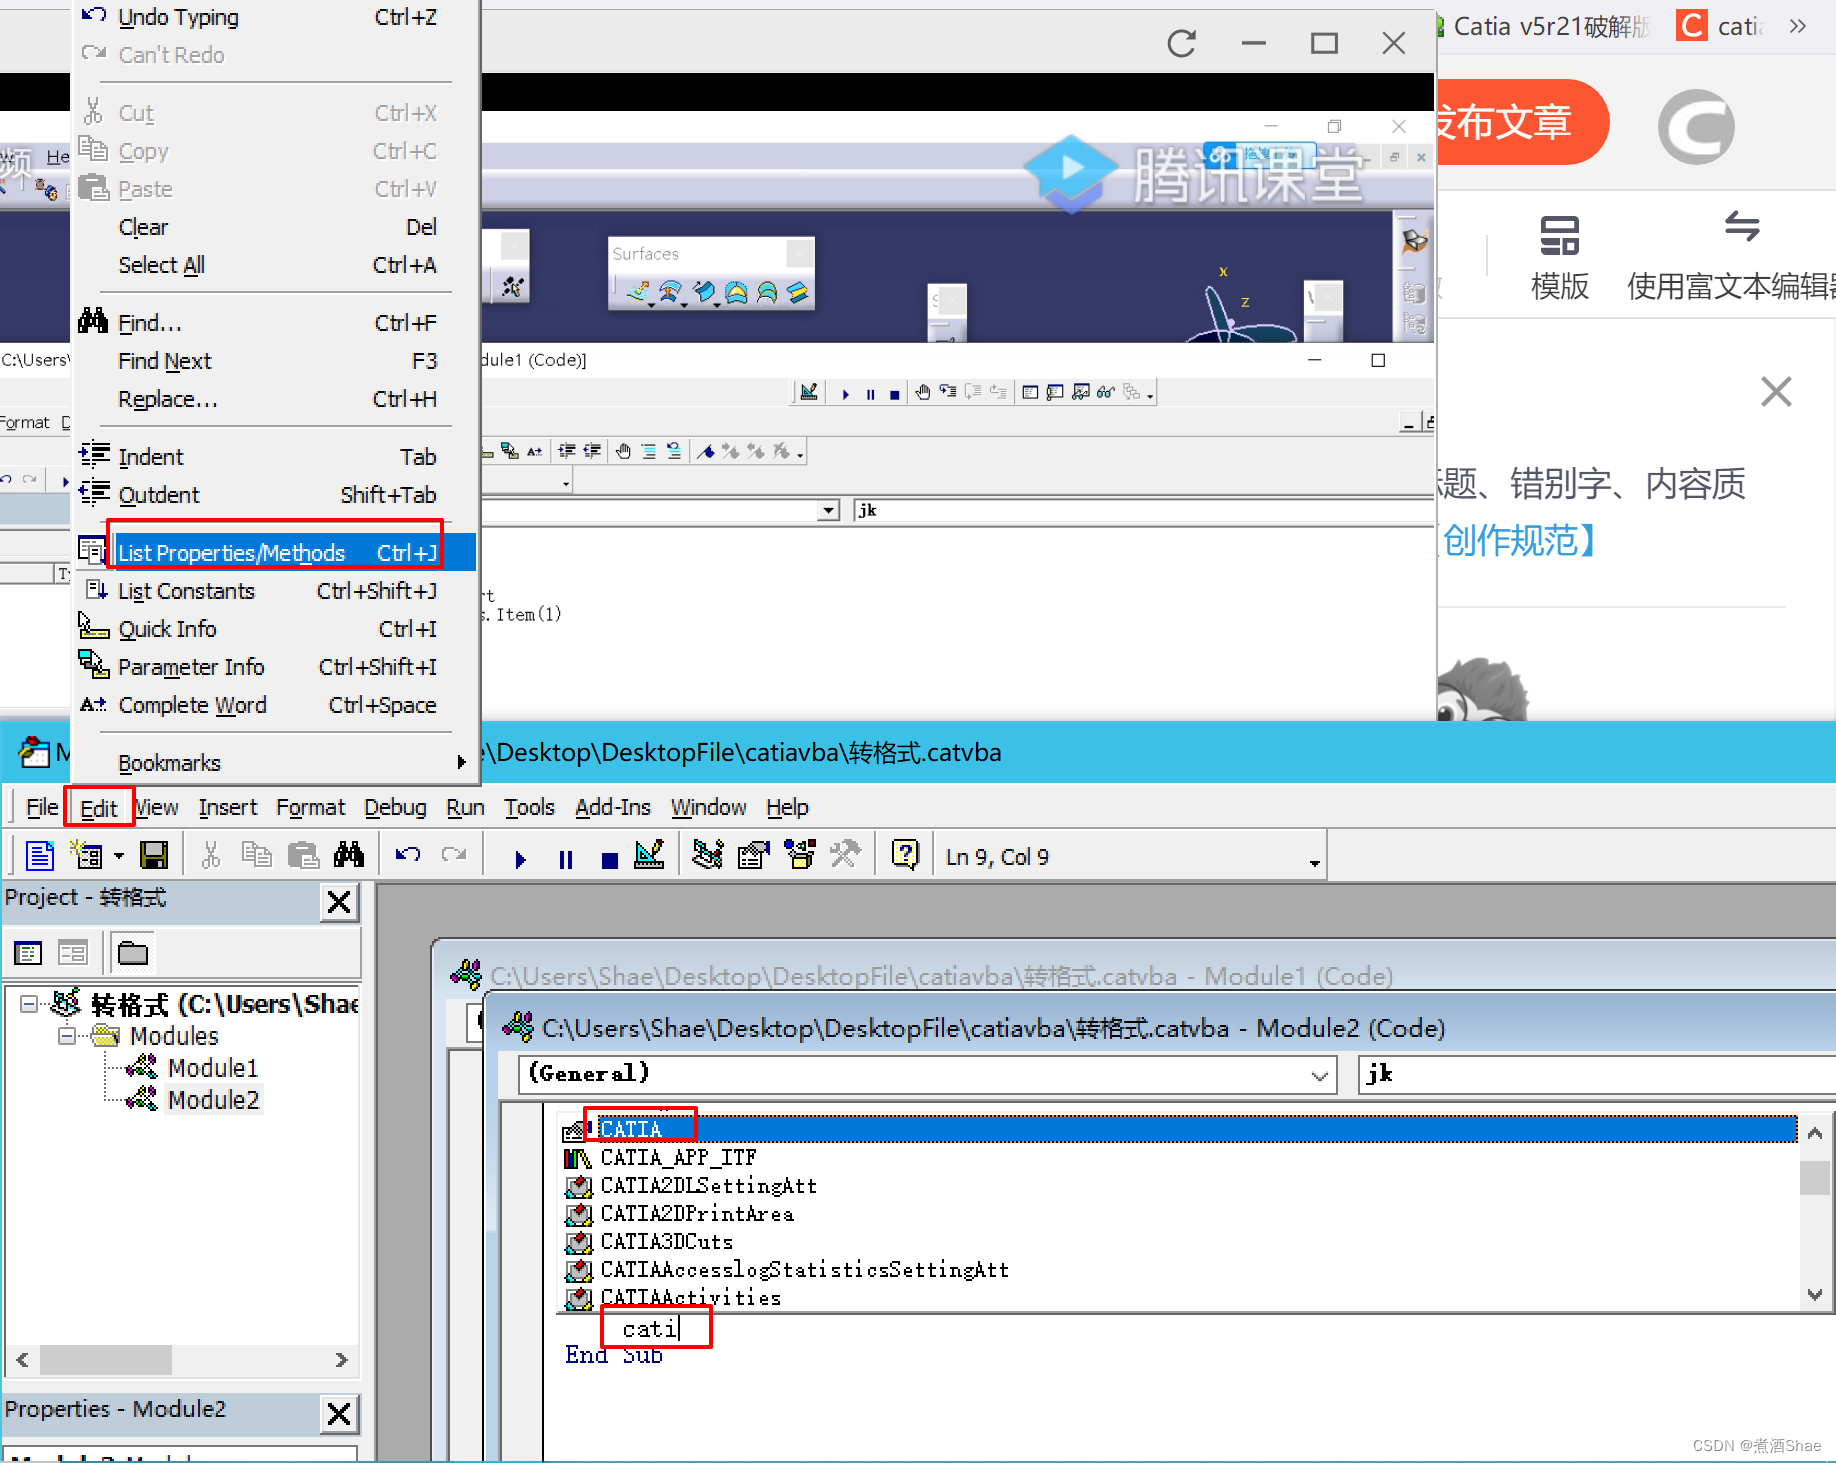Image resolution: width=1836 pixels, height=1463 pixels.
Task: Run the macro with the play button
Action: point(520,859)
